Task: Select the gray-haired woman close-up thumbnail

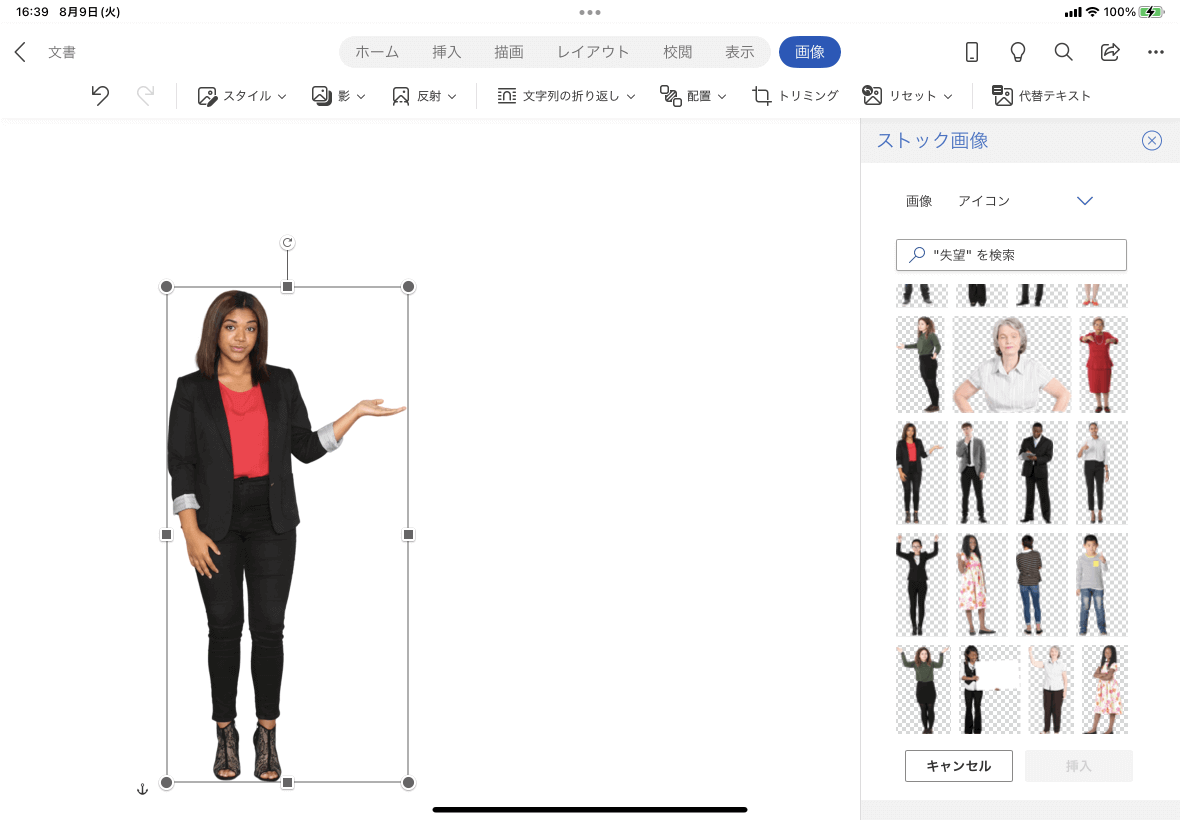Action: [x=1011, y=364]
